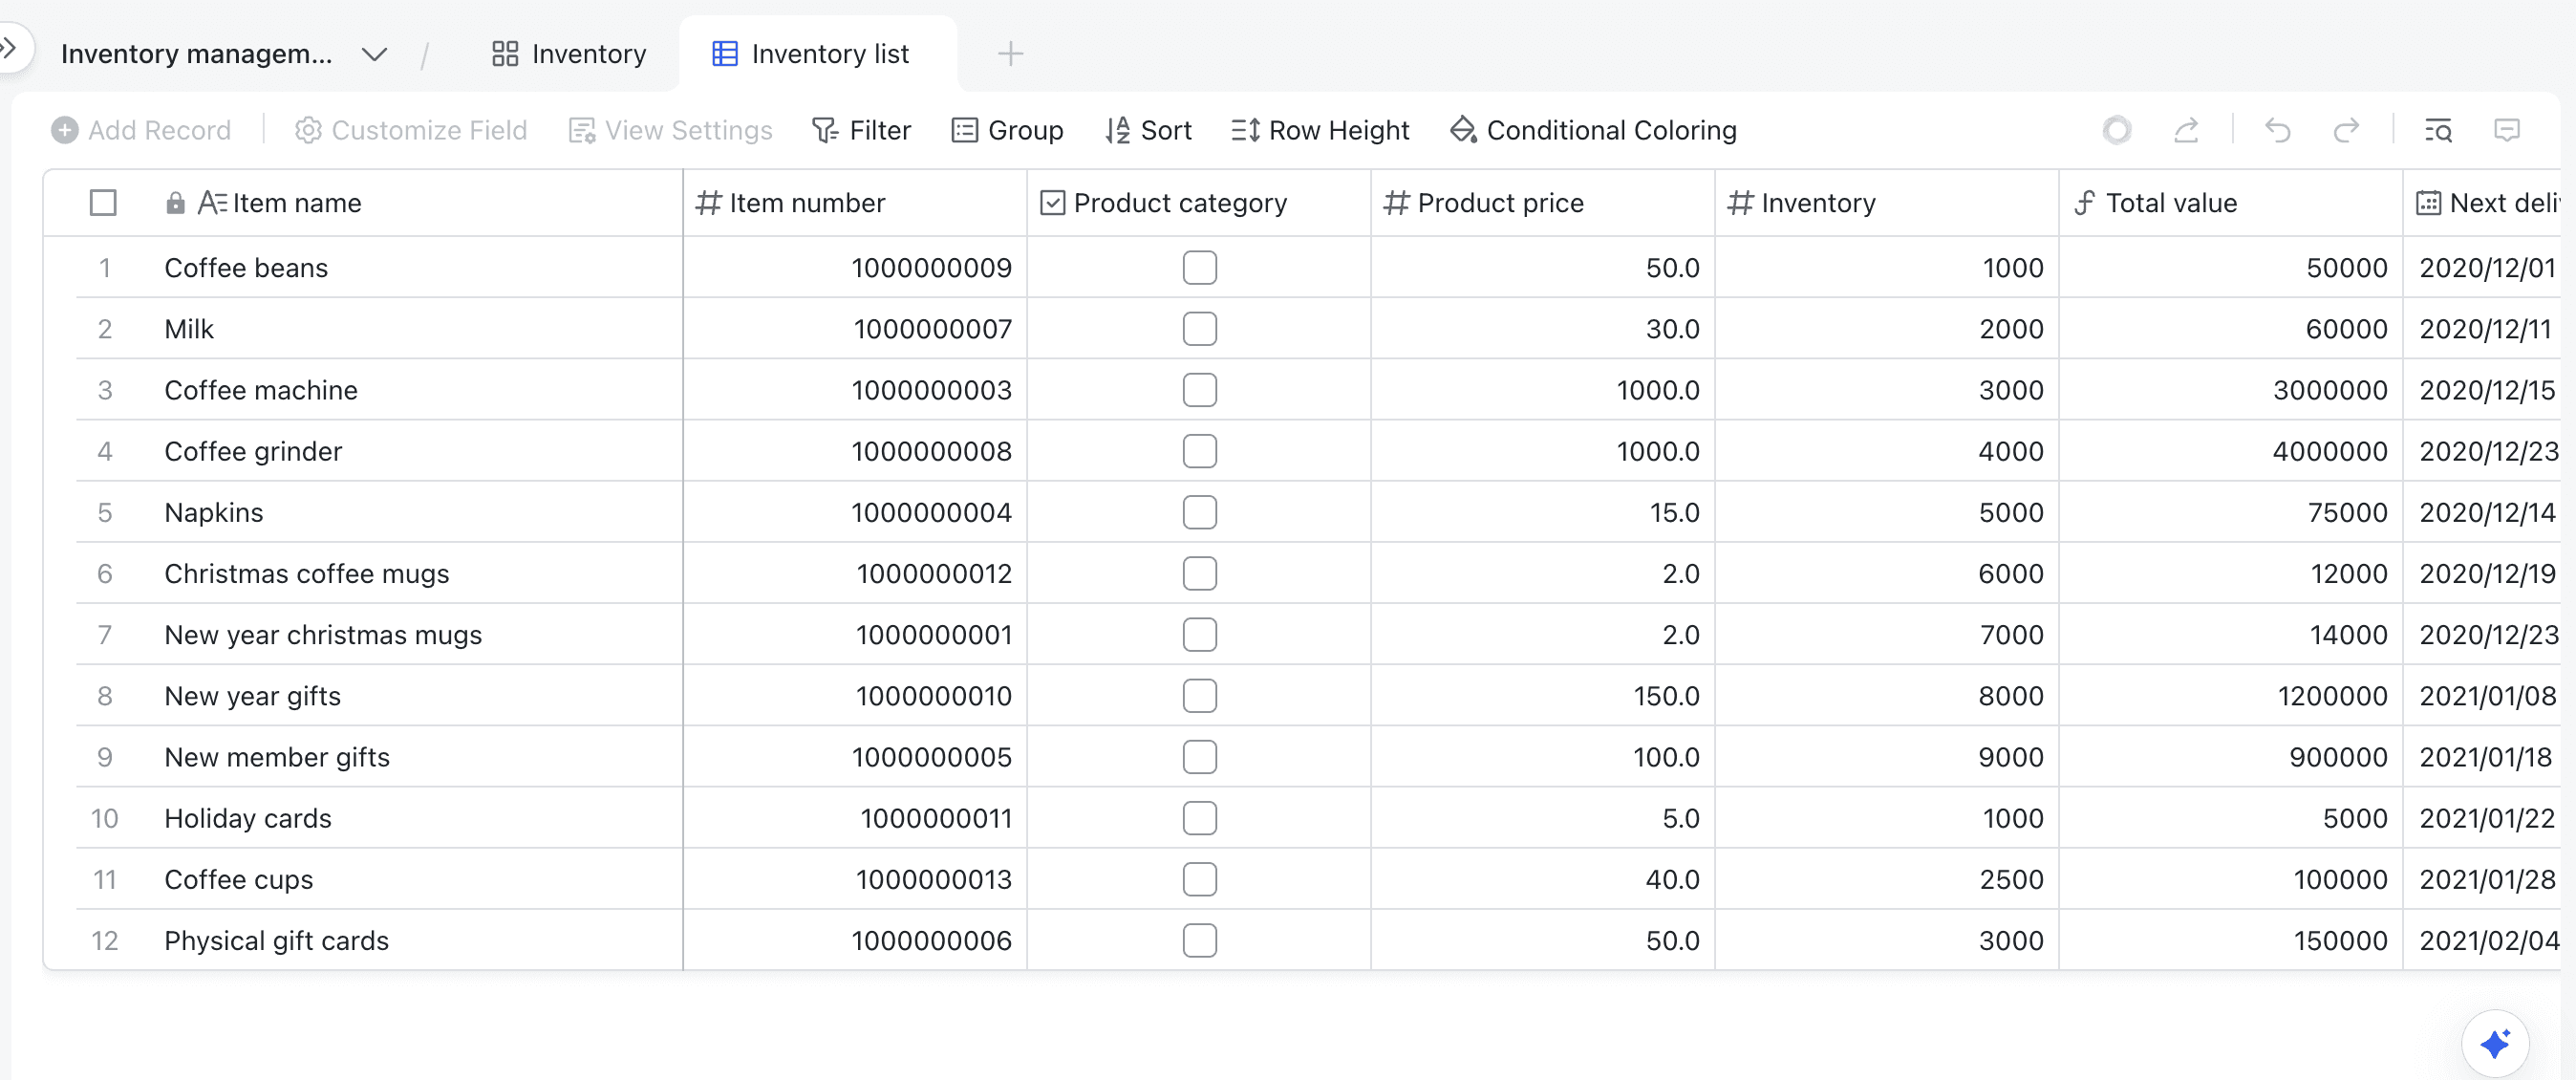
Task: Open the Sort menu
Action: pos(1148,130)
